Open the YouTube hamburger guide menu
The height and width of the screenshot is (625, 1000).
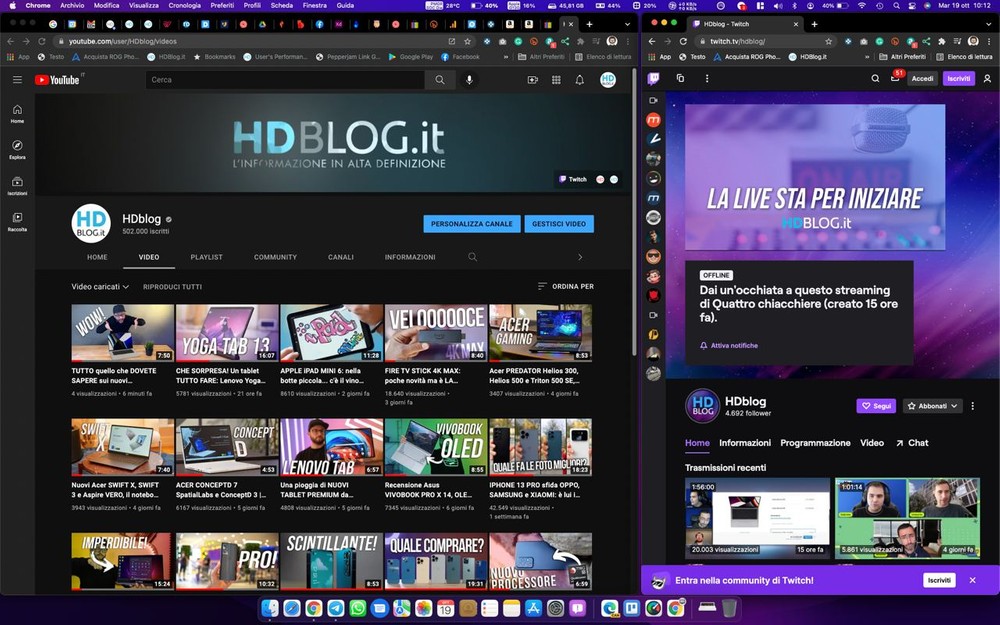[x=17, y=80]
